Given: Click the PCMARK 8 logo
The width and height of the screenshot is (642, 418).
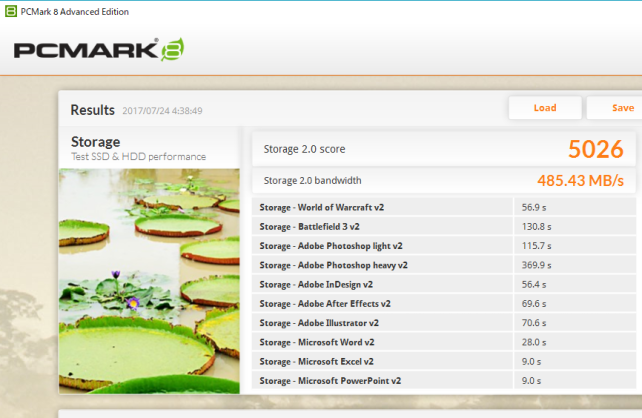Looking at the screenshot, I should click(x=99, y=50).
